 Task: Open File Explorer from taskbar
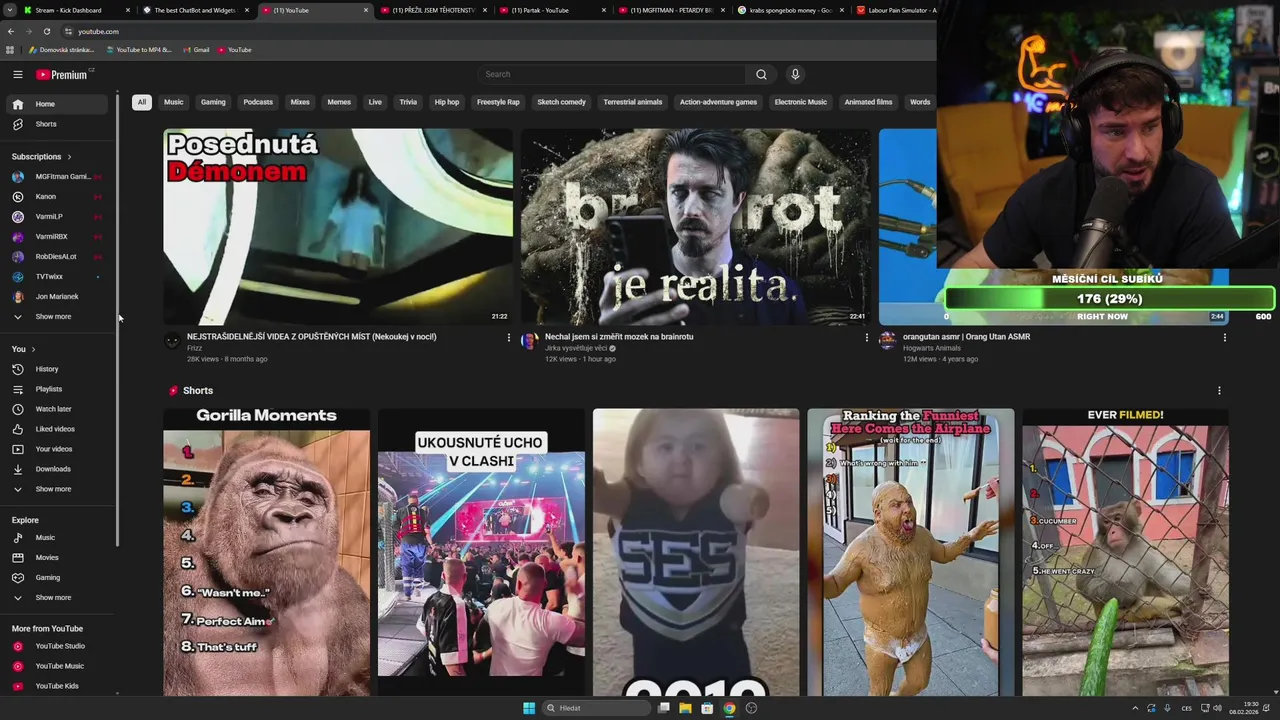click(685, 708)
